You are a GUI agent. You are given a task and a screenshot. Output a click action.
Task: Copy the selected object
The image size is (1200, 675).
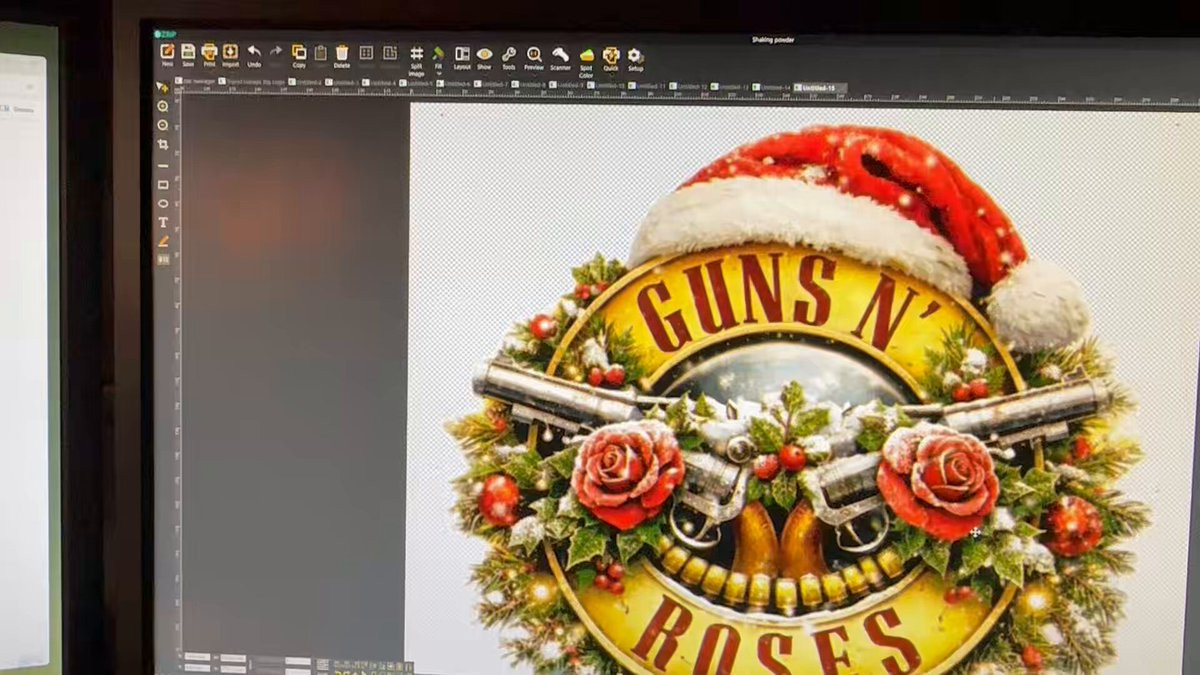pos(299,55)
